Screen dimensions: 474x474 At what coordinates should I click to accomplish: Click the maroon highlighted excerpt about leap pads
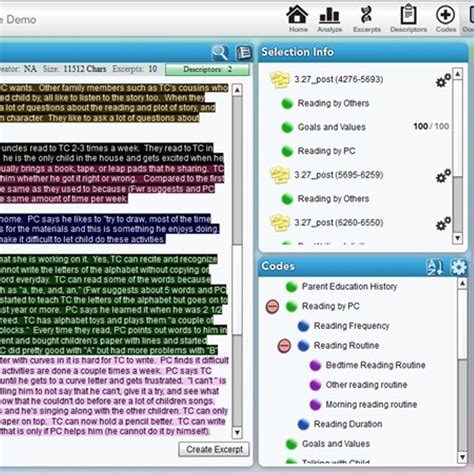click(x=112, y=183)
